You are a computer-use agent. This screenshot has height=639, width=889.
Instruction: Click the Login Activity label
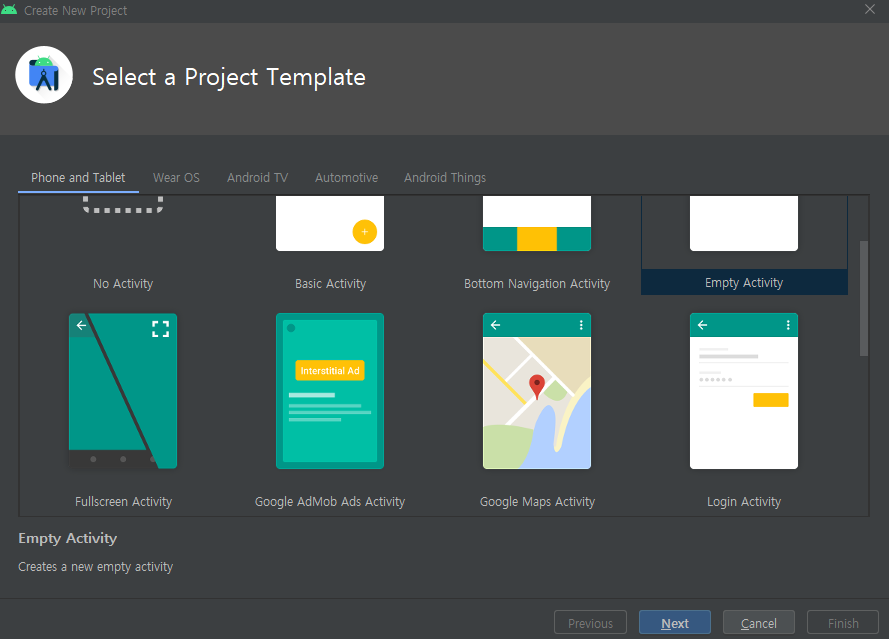(x=744, y=502)
